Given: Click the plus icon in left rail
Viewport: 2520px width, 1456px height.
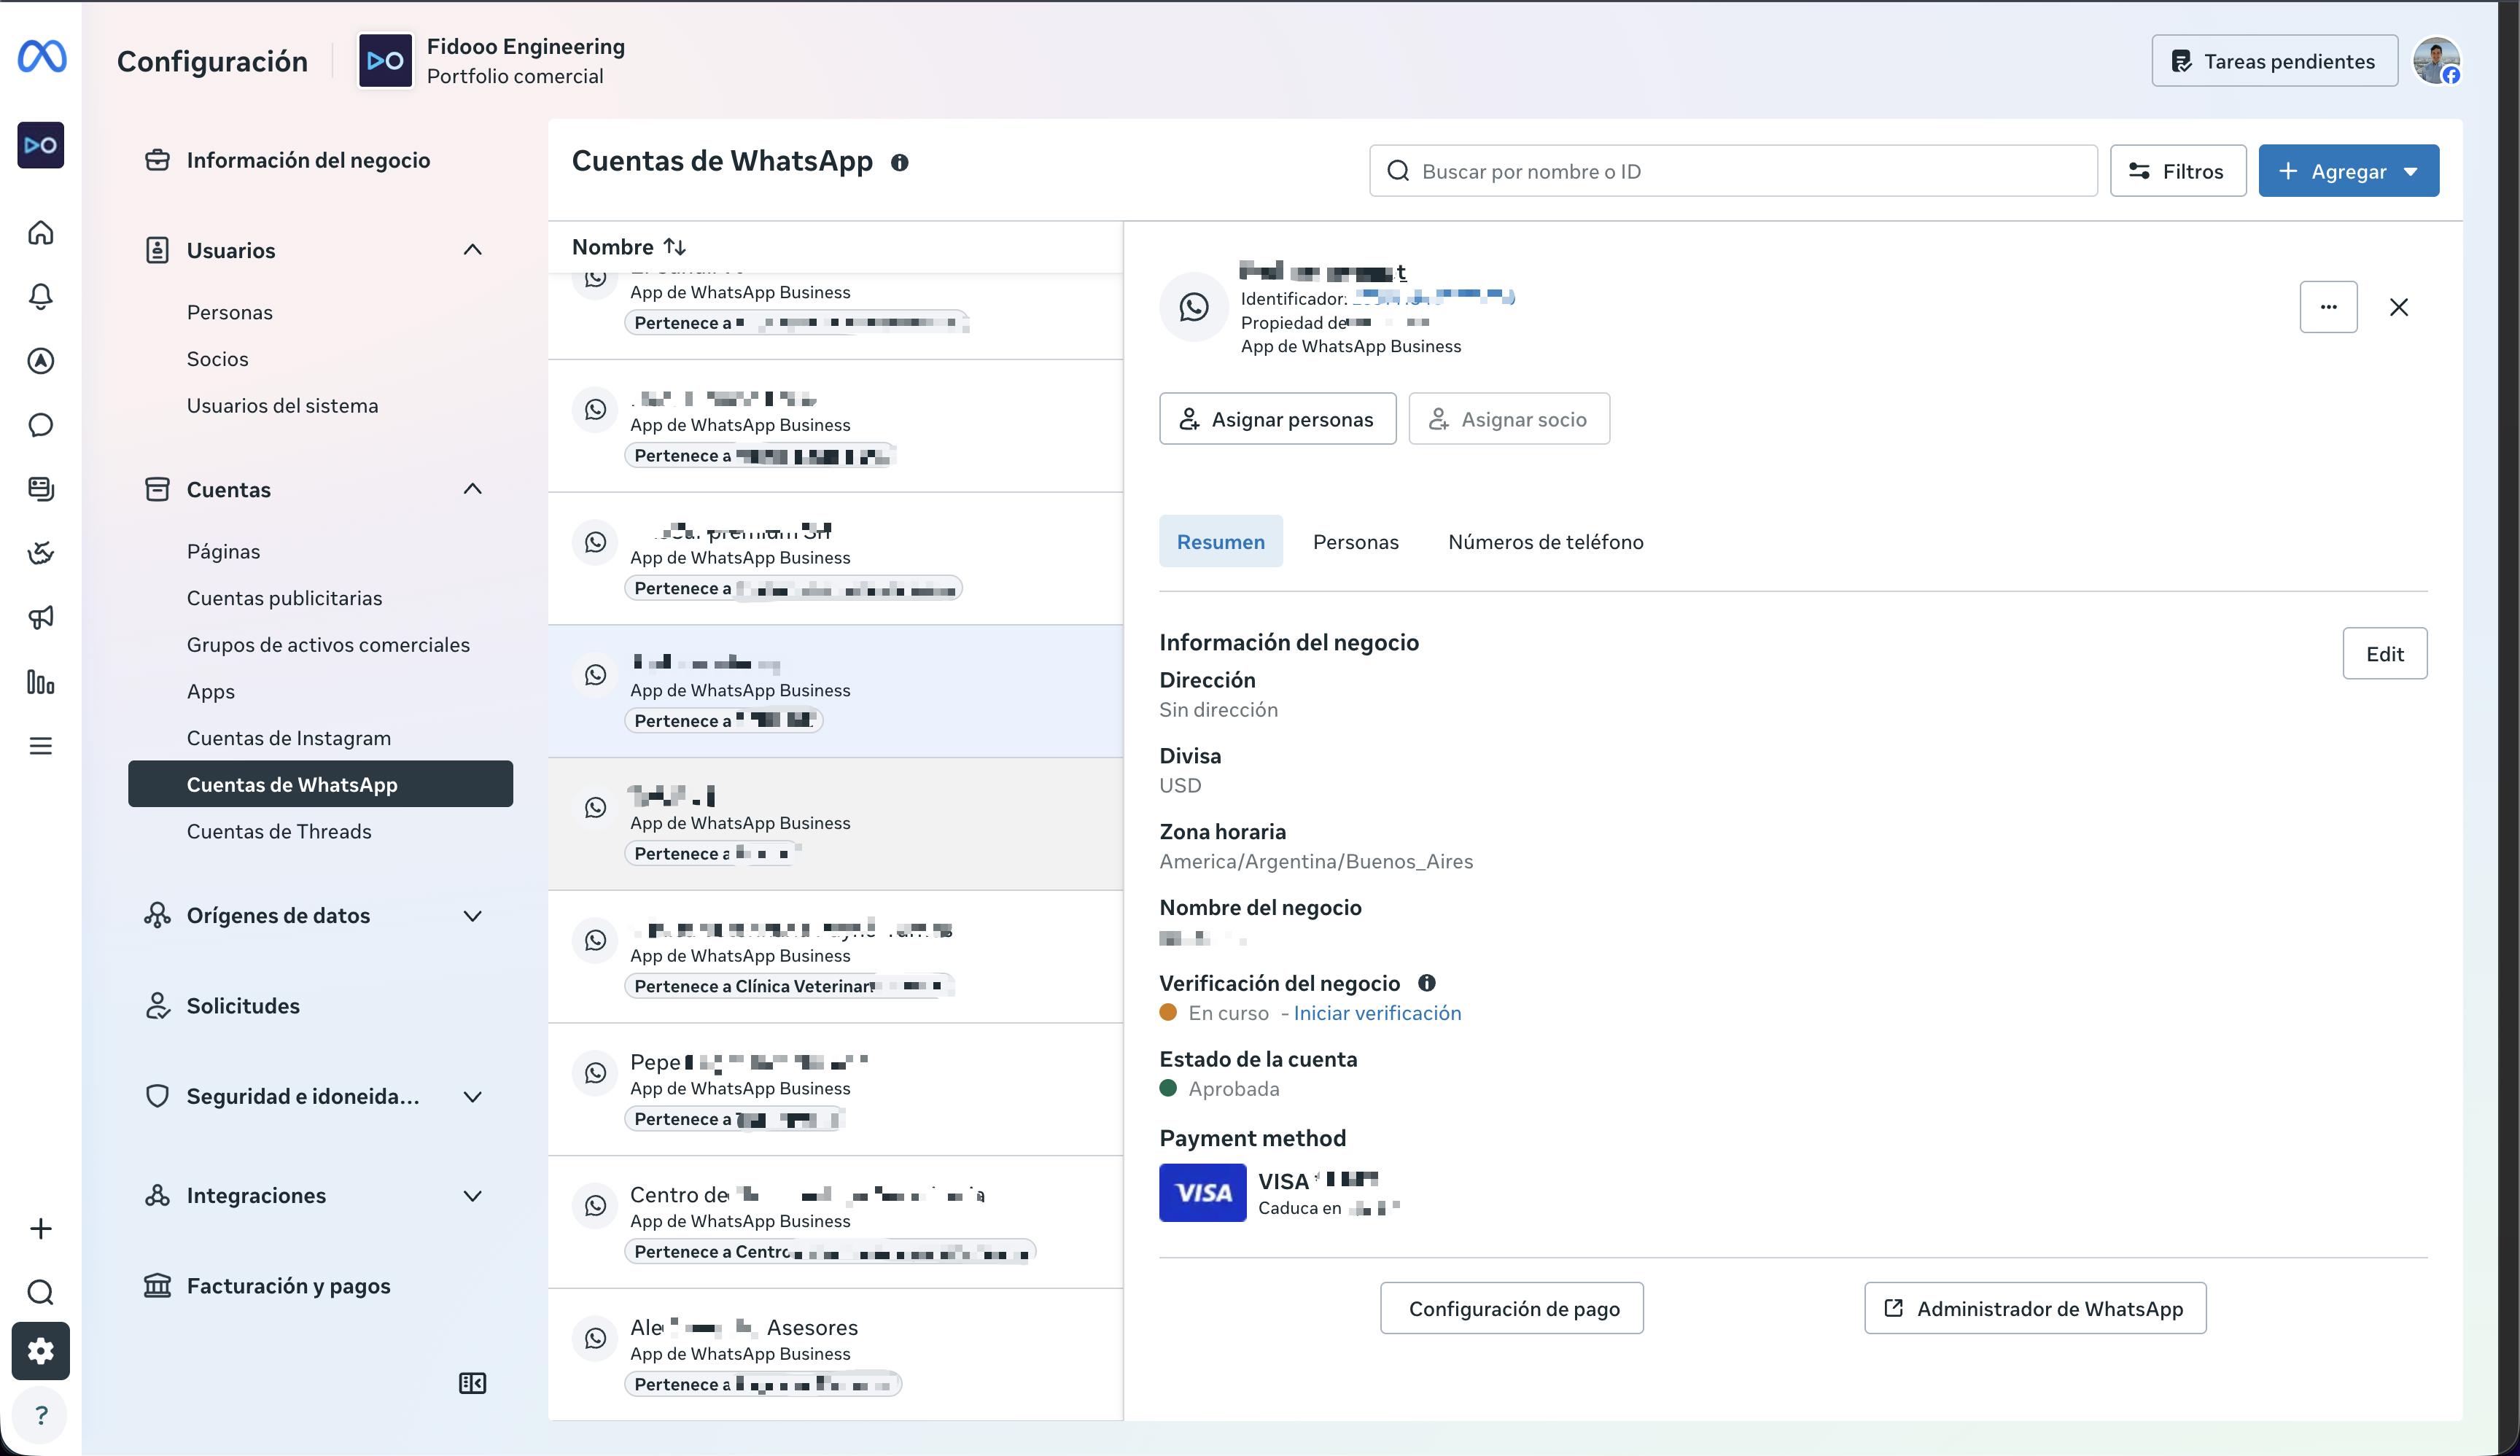Looking at the screenshot, I should point(41,1228).
